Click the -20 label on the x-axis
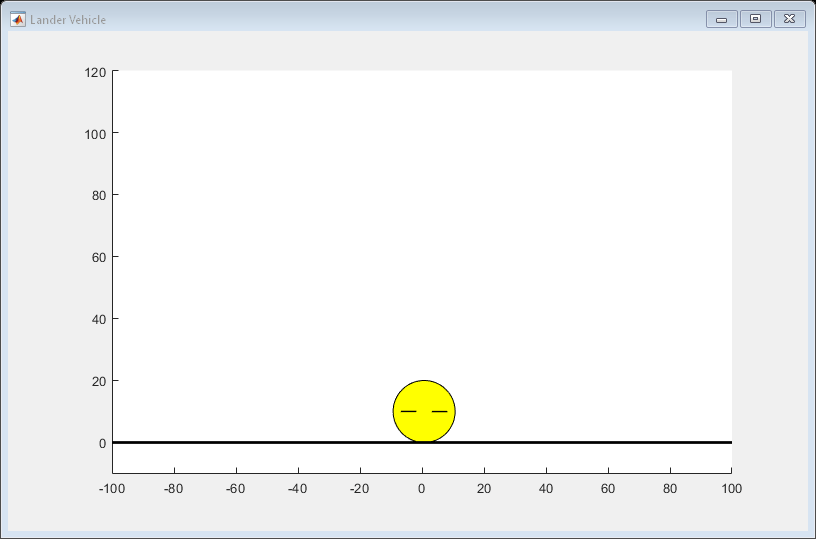816x539 pixels. (360, 489)
